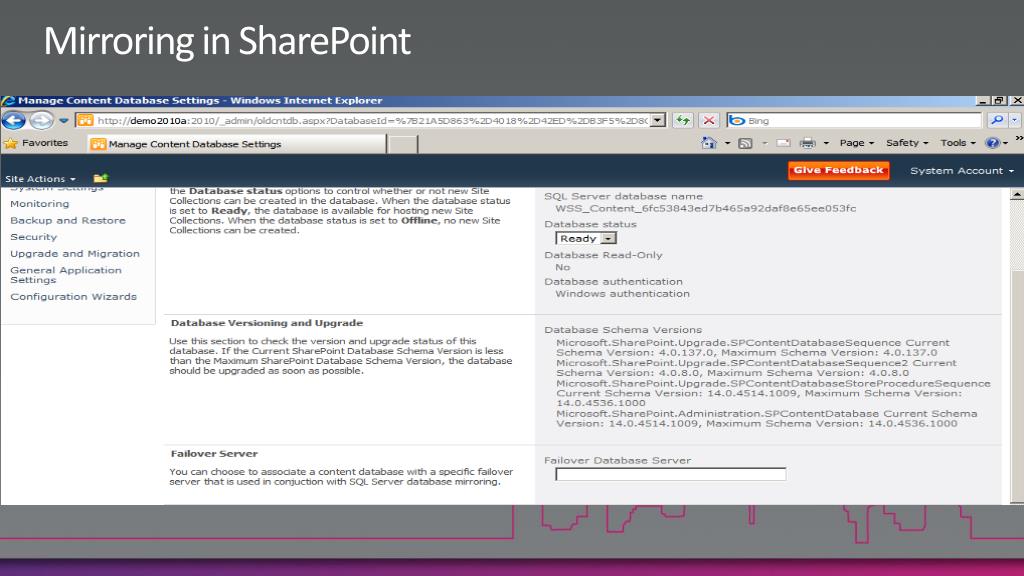
Task: Click the browser Forward arrow button
Action: [41, 121]
